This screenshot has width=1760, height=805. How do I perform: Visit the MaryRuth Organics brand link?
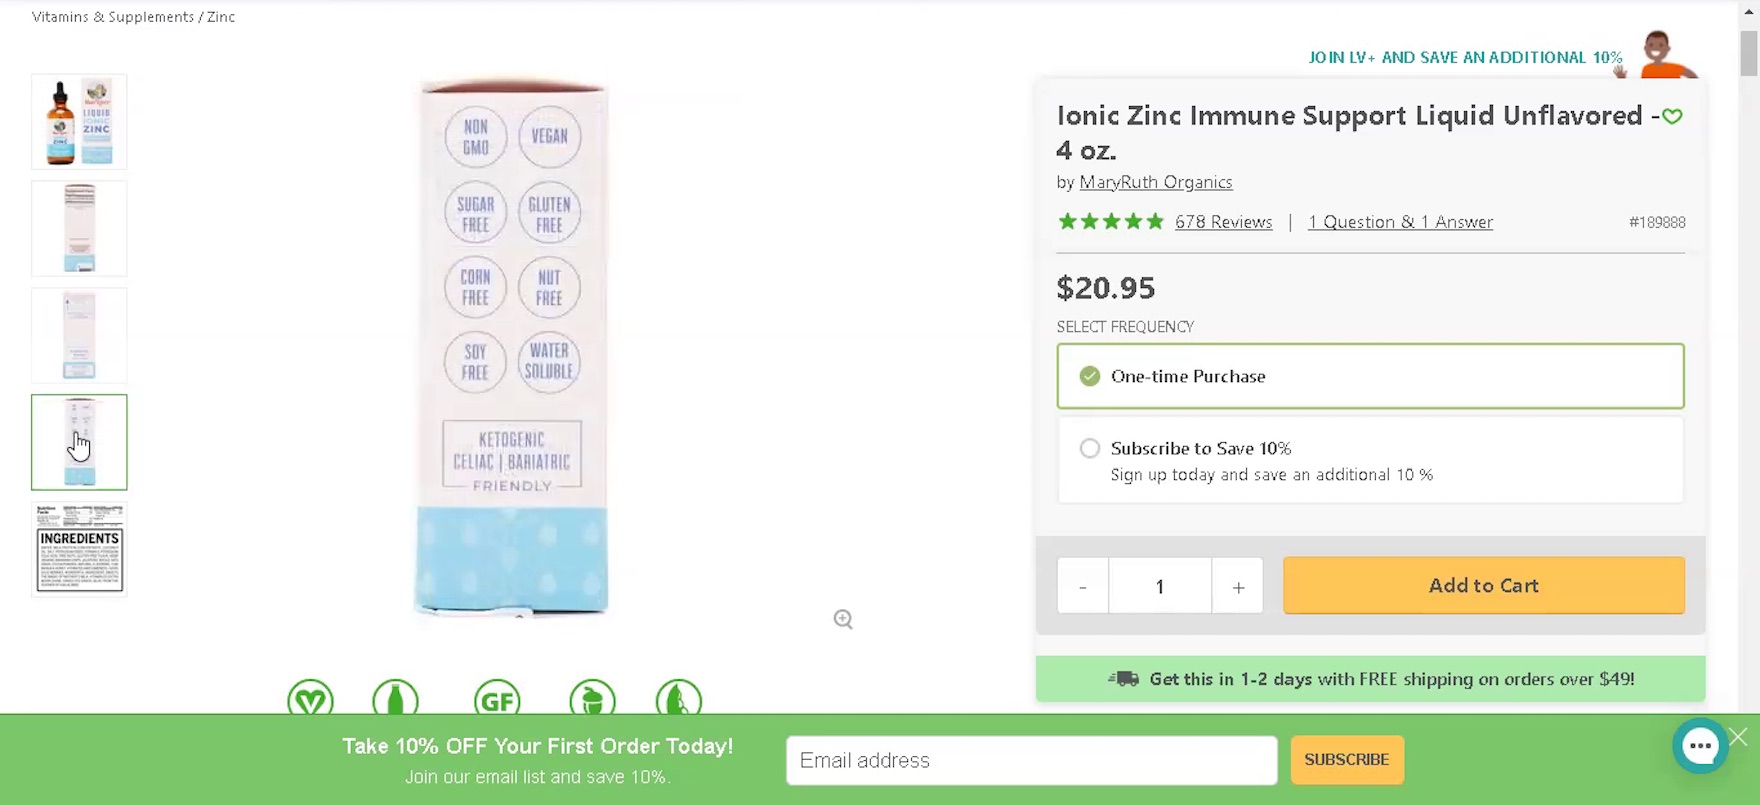pyautogui.click(x=1155, y=182)
